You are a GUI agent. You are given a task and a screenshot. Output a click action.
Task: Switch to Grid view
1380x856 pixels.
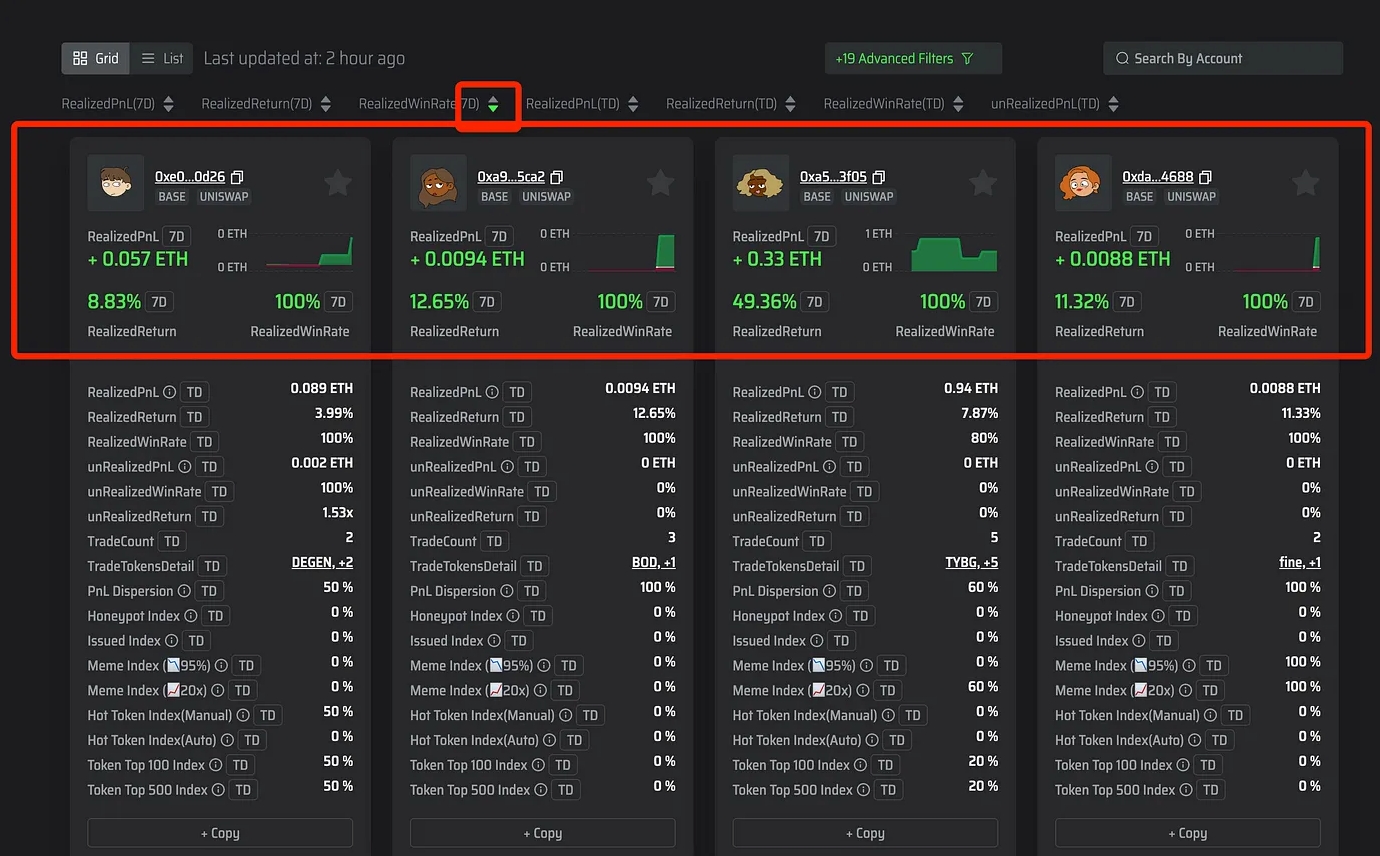pos(96,59)
